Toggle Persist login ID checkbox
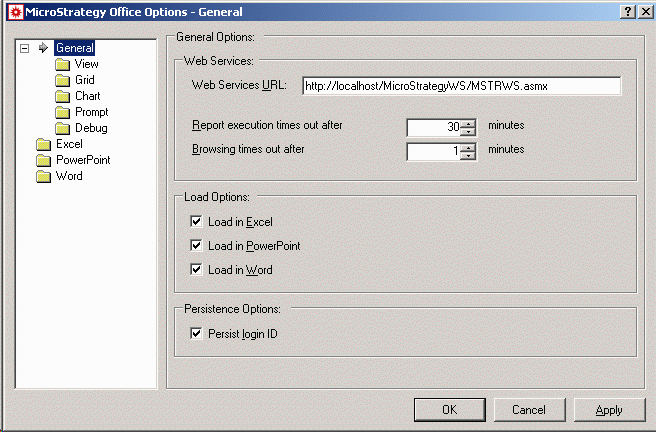The image size is (656, 432). [196, 333]
